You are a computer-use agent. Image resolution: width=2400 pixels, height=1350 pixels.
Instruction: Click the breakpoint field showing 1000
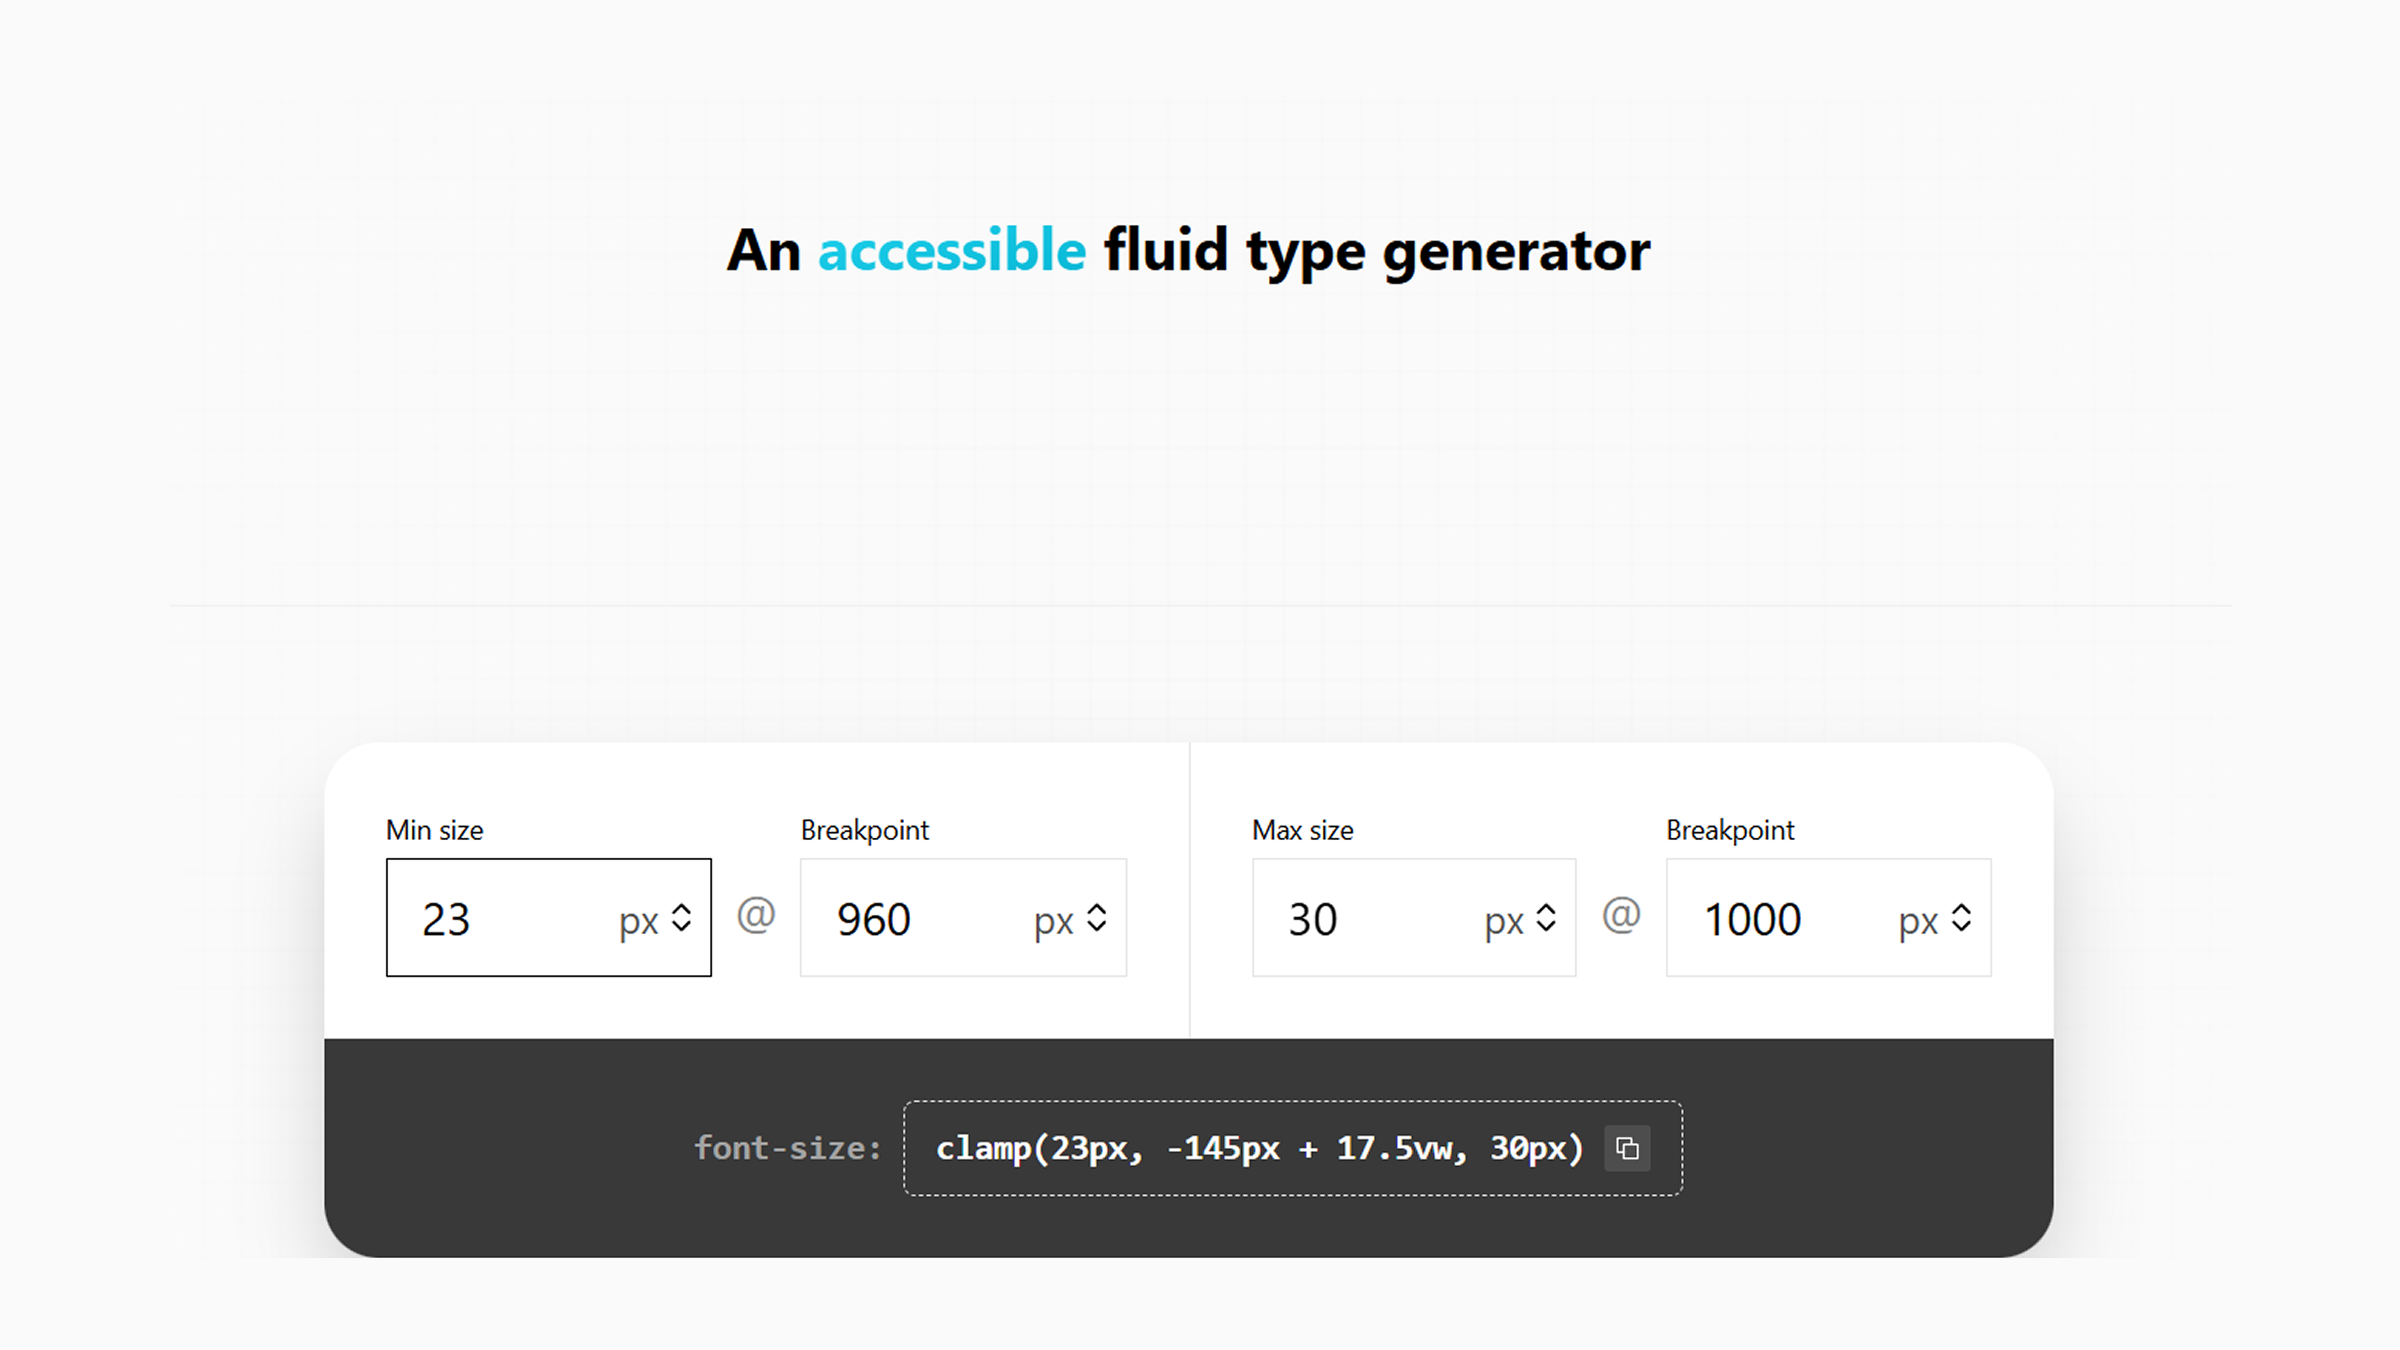coord(1780,919)
